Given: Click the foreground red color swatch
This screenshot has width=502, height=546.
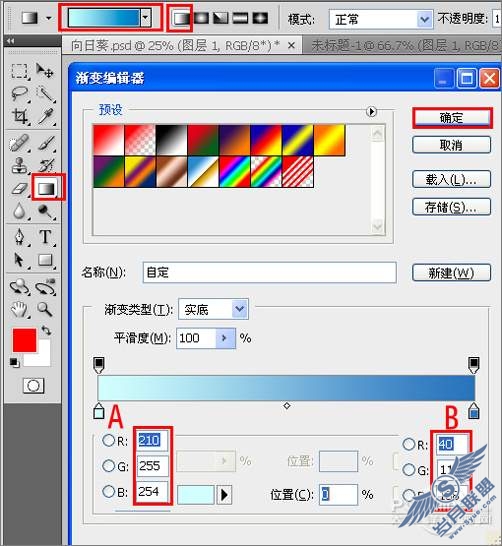Looking at the screenshot, I should pos(25,340).
